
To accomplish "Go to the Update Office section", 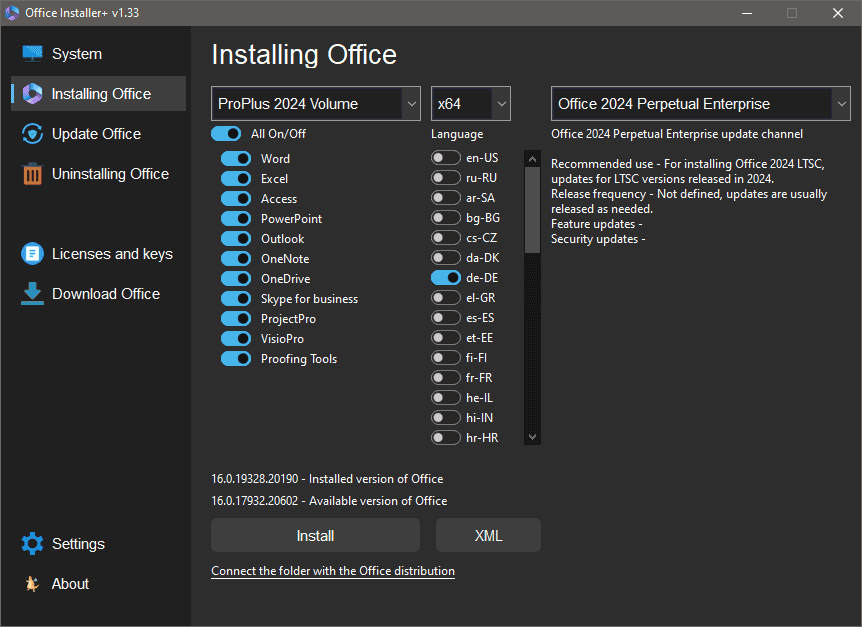I will tap(96, 134).
